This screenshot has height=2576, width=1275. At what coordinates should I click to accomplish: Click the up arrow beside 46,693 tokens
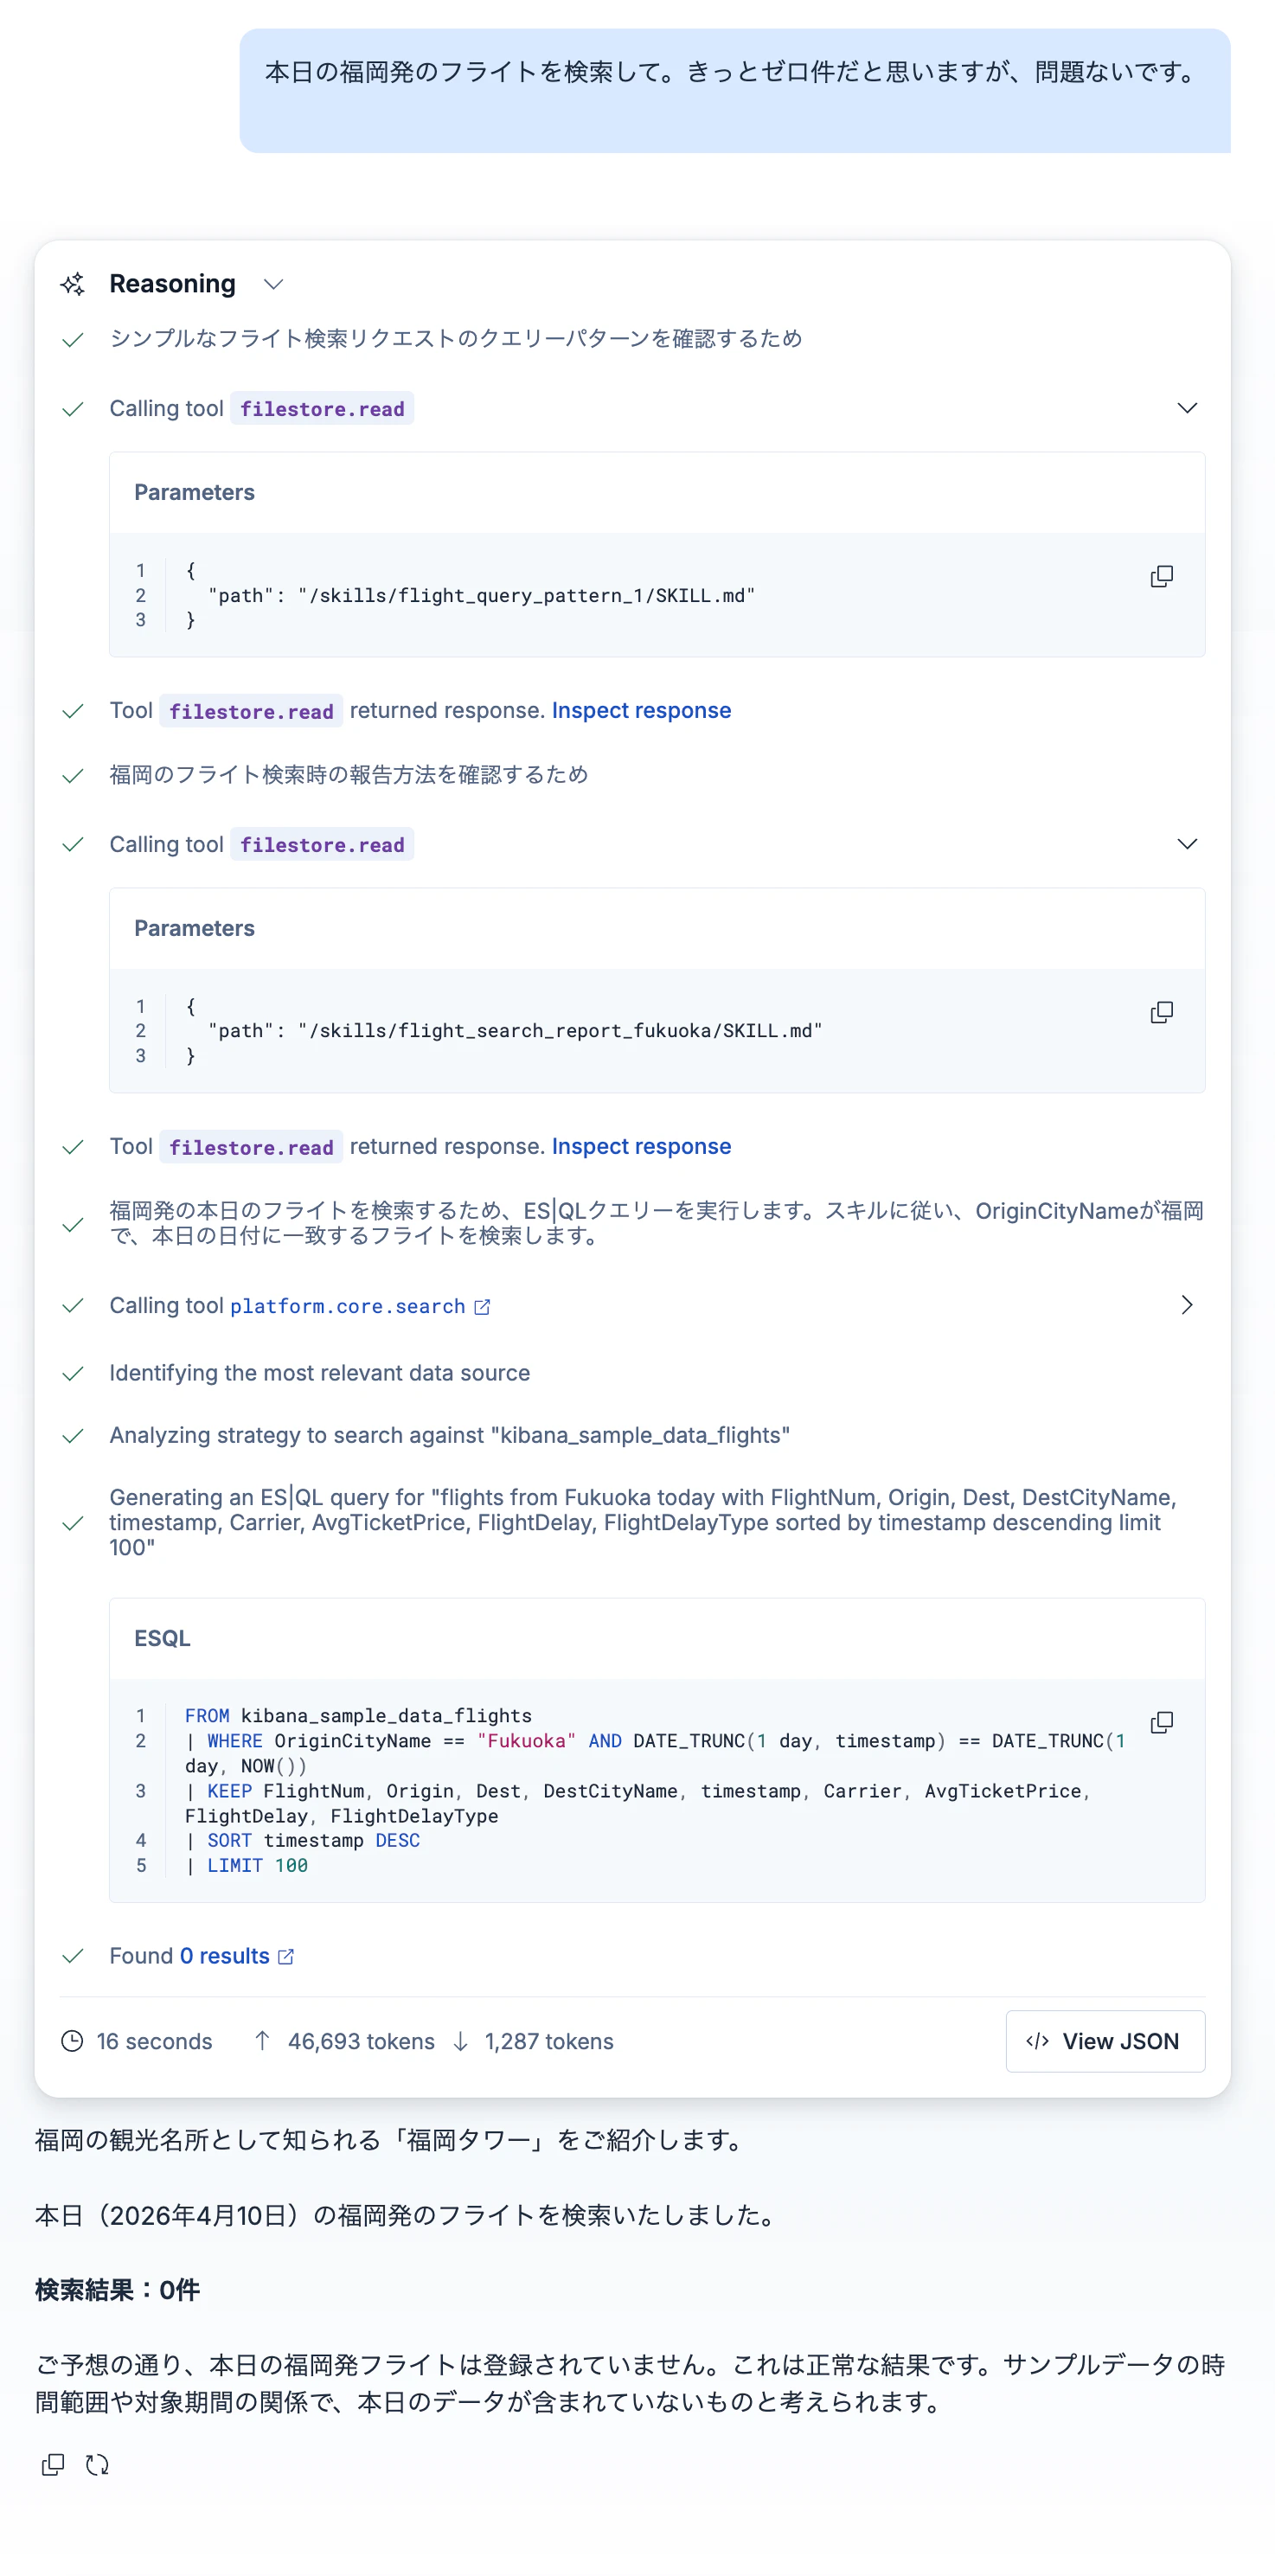point(262,2040)
